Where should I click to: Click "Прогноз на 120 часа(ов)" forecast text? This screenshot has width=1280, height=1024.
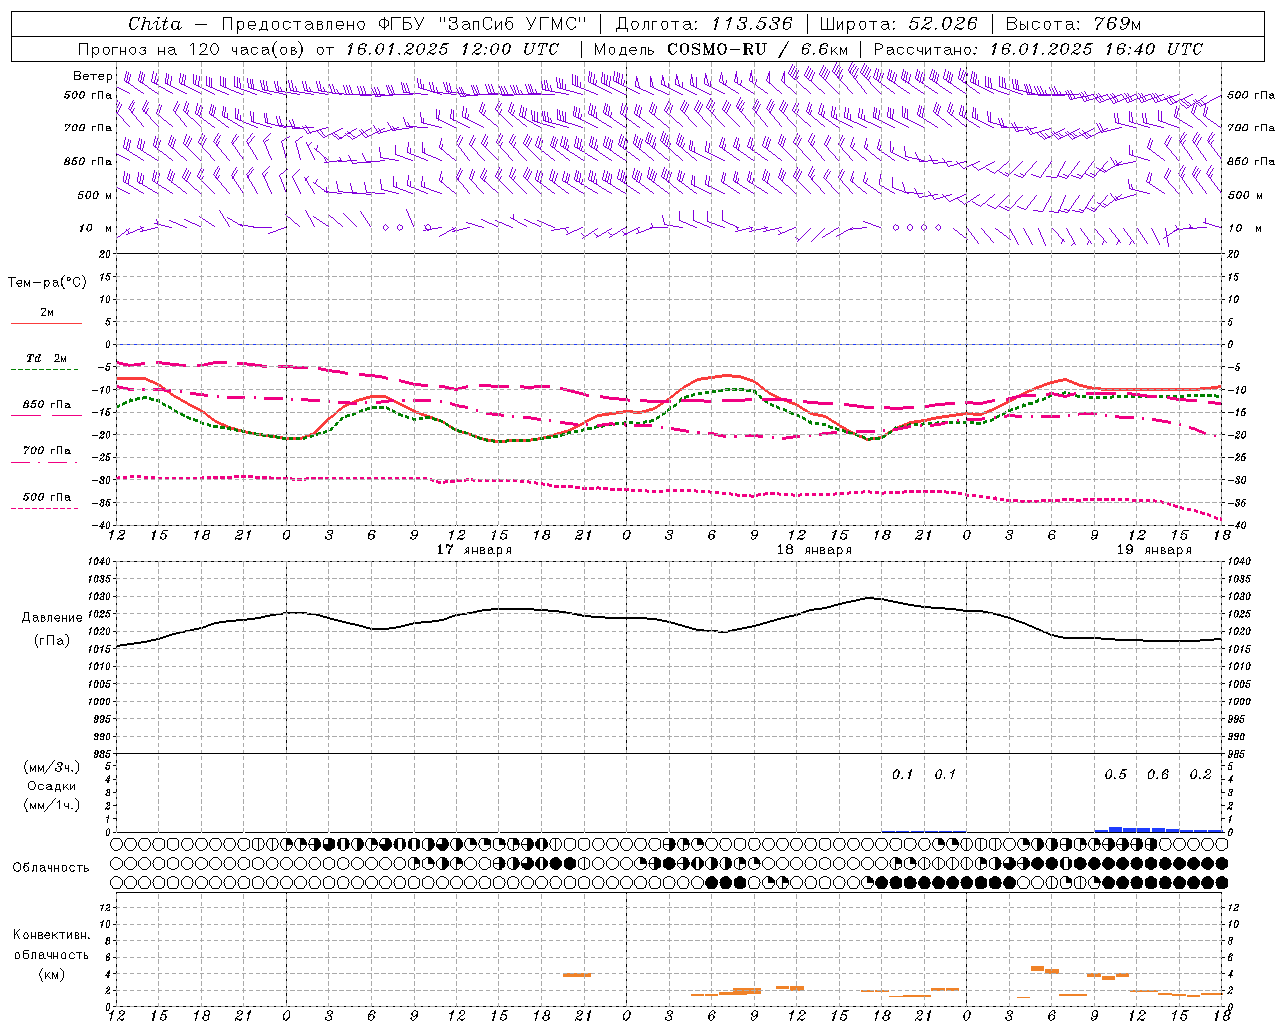[x=193, y=49]
